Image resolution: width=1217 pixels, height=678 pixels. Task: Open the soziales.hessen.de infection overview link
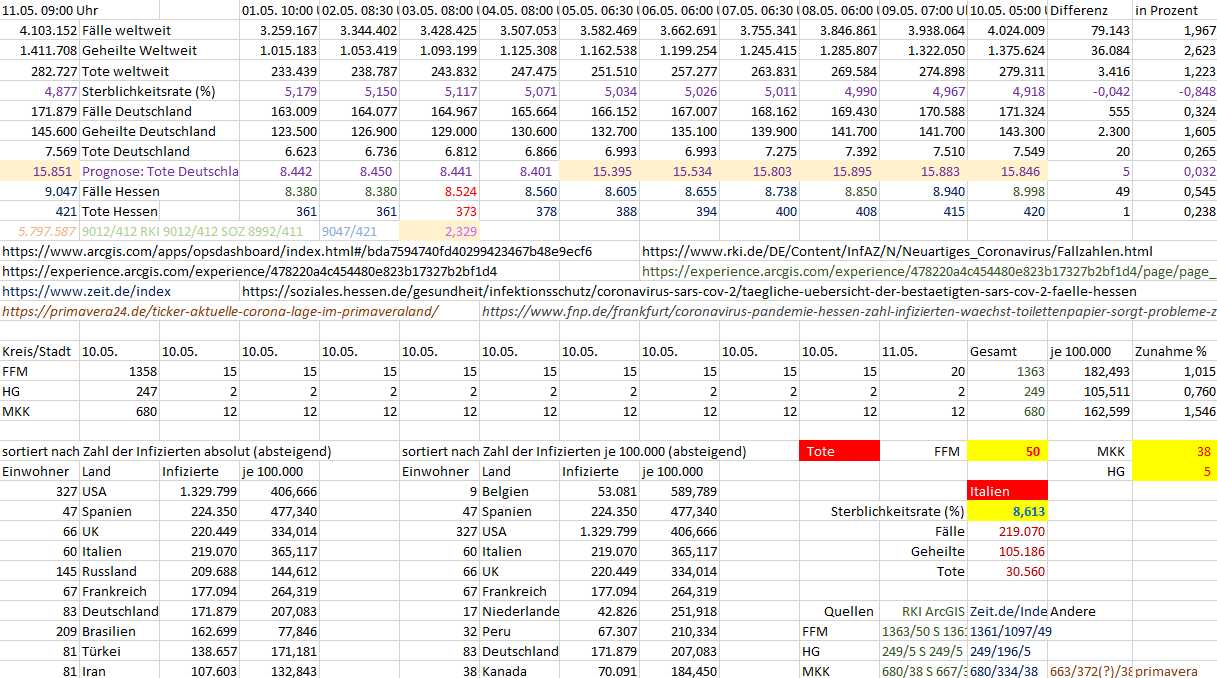pos(689,291)
